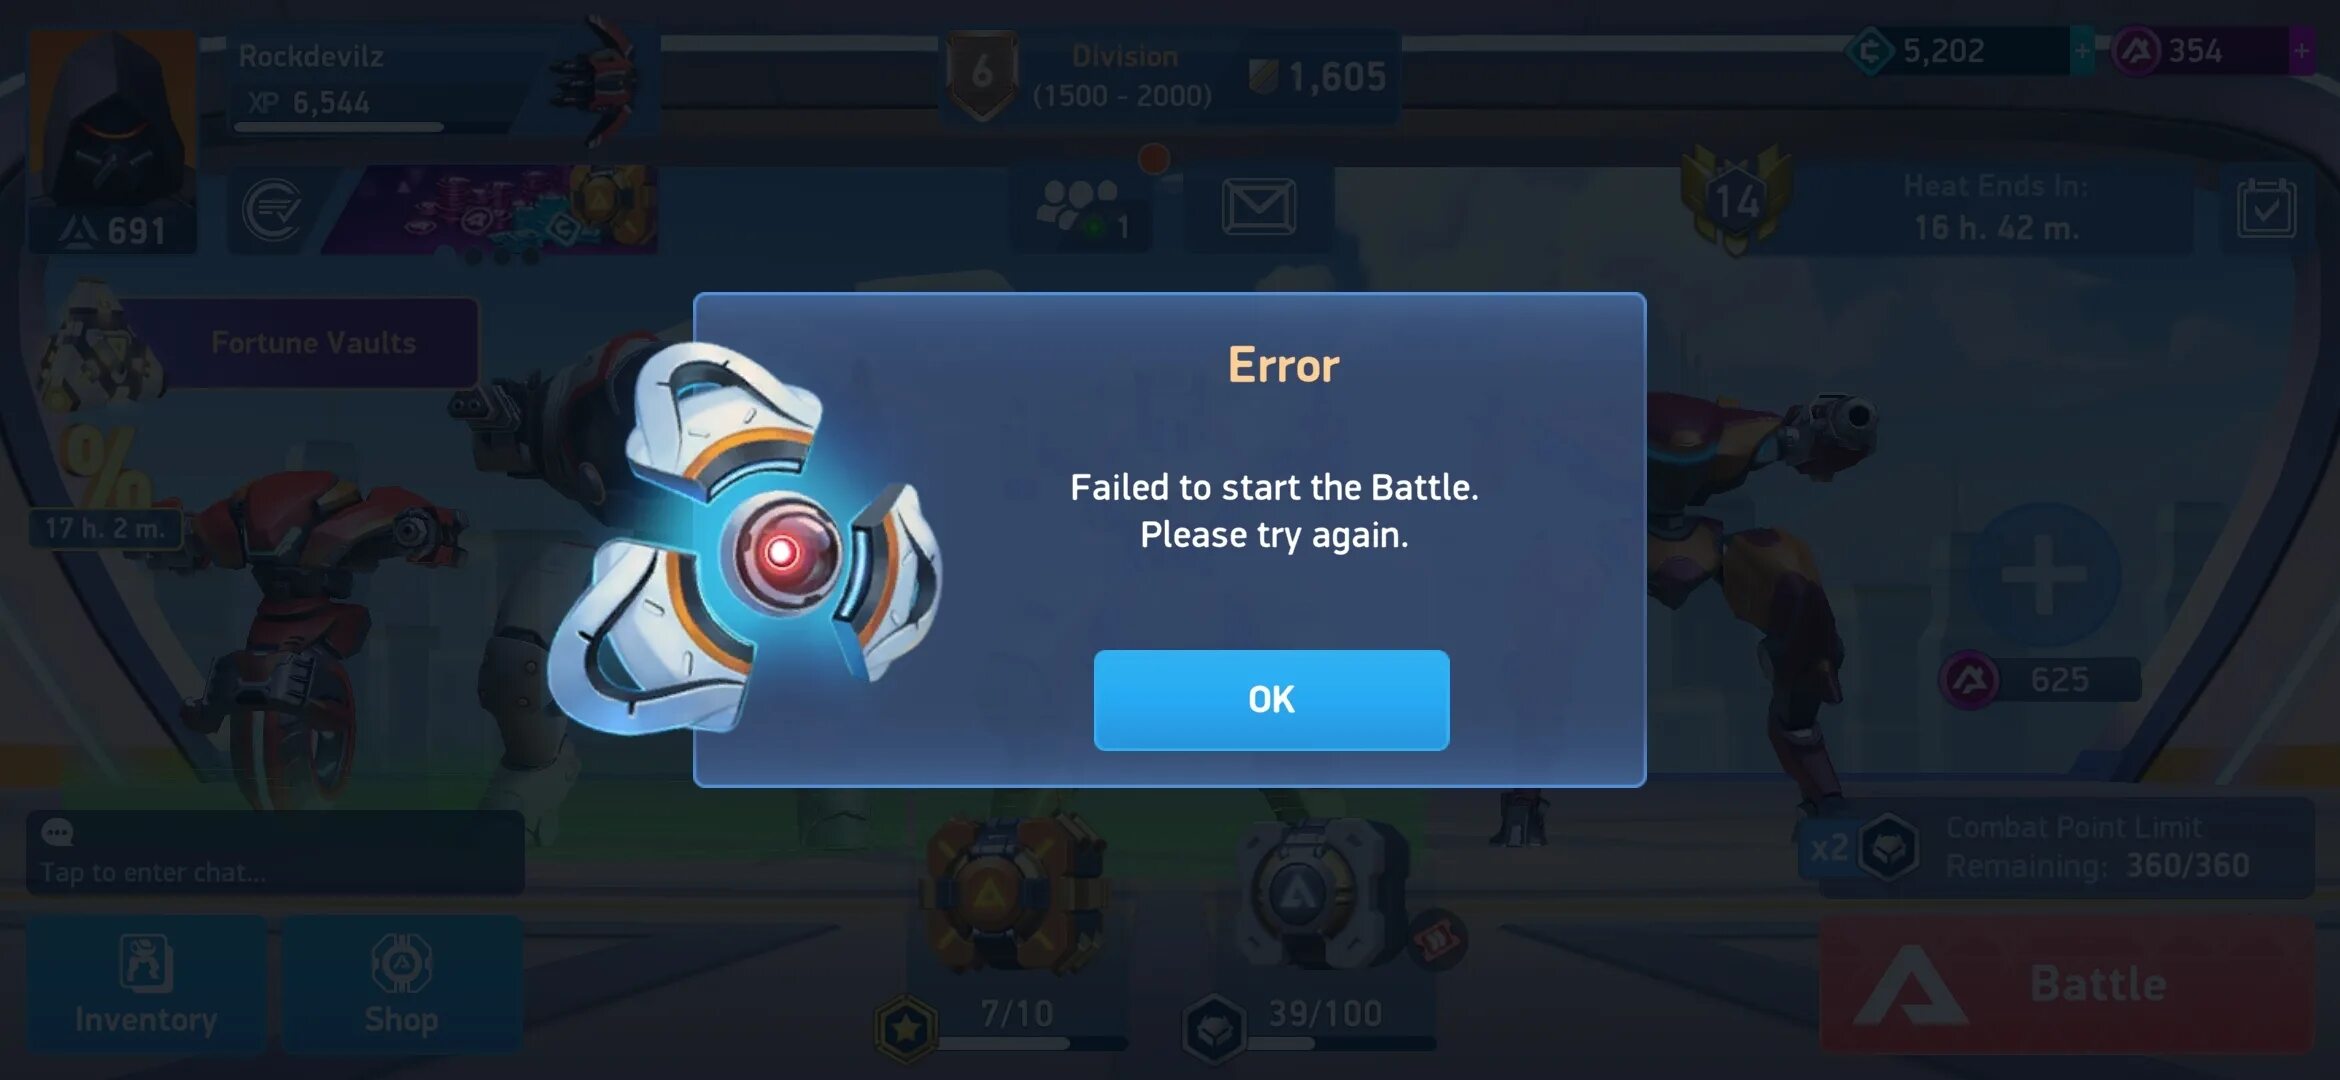The height and width of the screenshot is (1080, 2340).
Task: Add credits with the plus next to 5,202
Action: click(2081, 50)
